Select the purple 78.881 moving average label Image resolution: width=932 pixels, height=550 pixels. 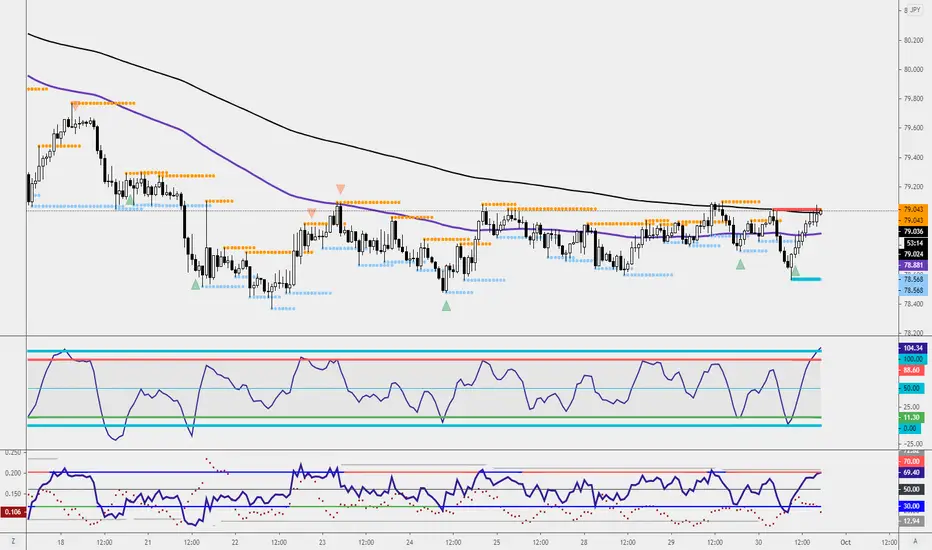(x=913, y=265)
